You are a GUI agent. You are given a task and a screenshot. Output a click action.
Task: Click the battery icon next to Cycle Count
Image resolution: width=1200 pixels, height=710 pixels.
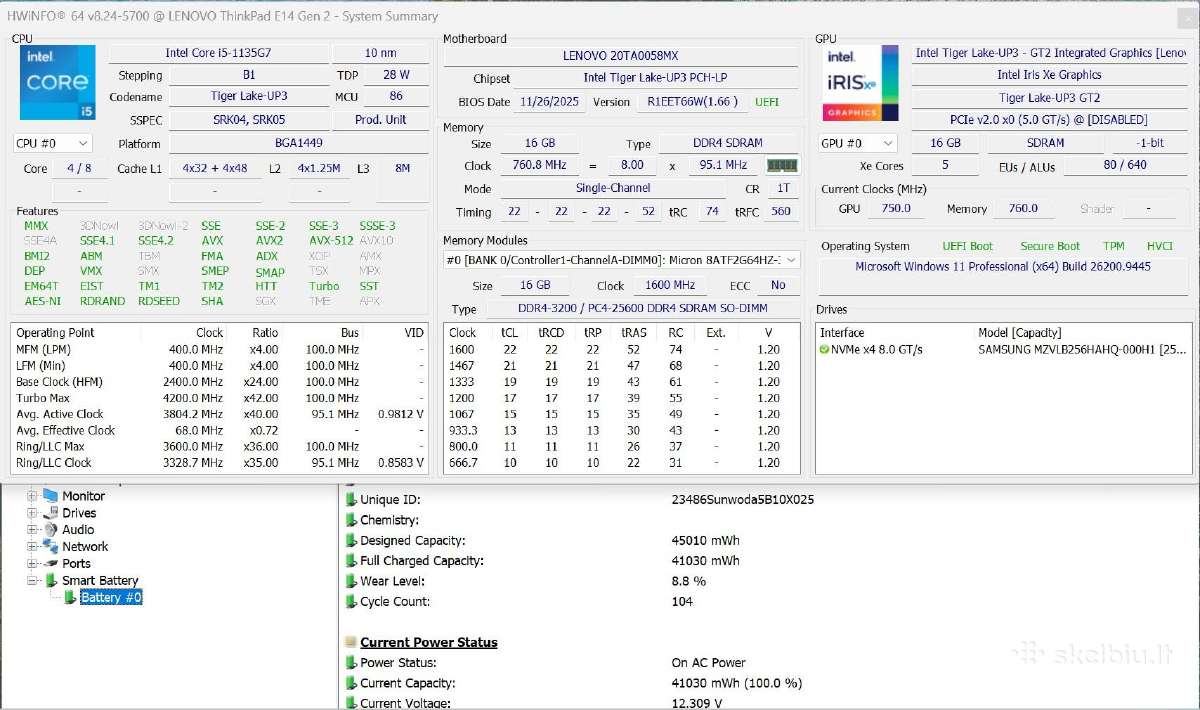(x=351, y=602)
